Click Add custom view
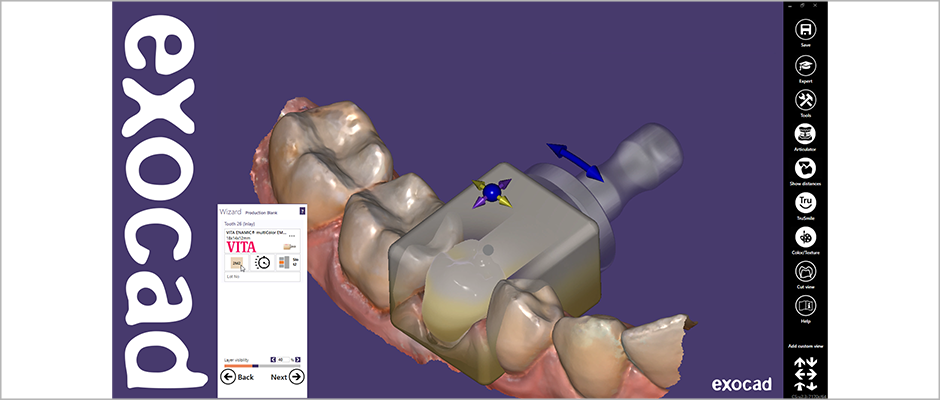 click(806, 347)
